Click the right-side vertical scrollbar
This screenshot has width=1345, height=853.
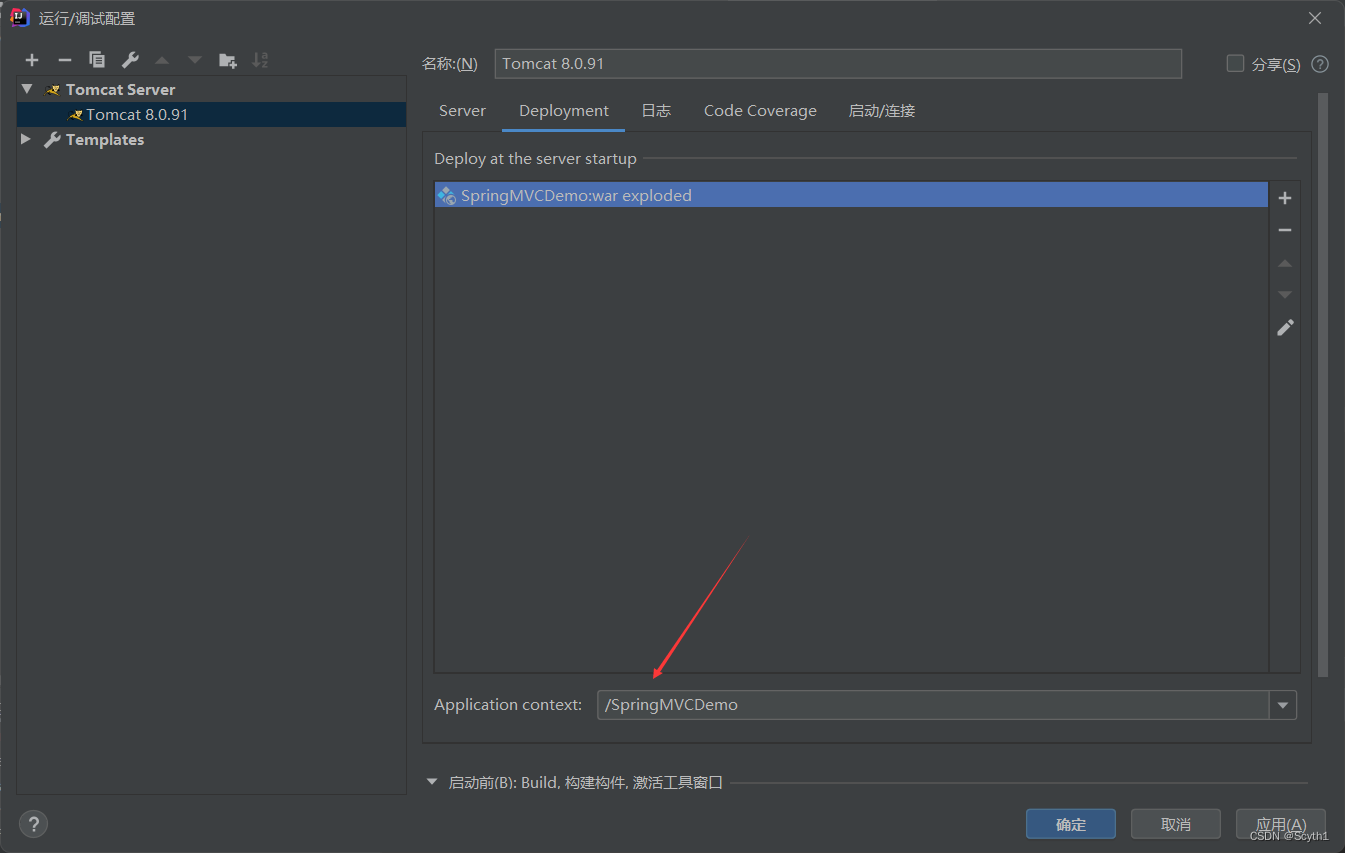coord(1323,385)
